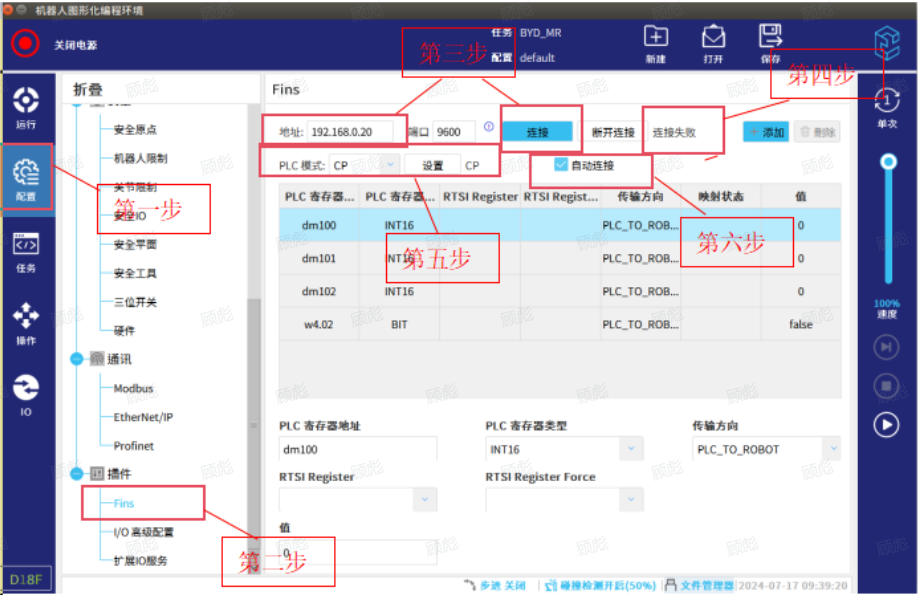Image resolution: width=919 pixels, height=595 pixels.
Task: Select the 任务 (Task) sidebar icon
Action: tap(25, 251)
